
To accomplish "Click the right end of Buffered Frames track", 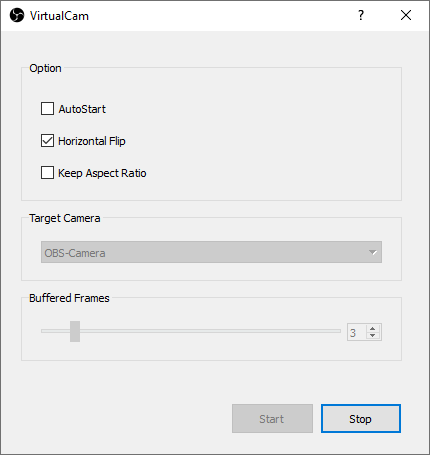I will (x=338, y=331).
